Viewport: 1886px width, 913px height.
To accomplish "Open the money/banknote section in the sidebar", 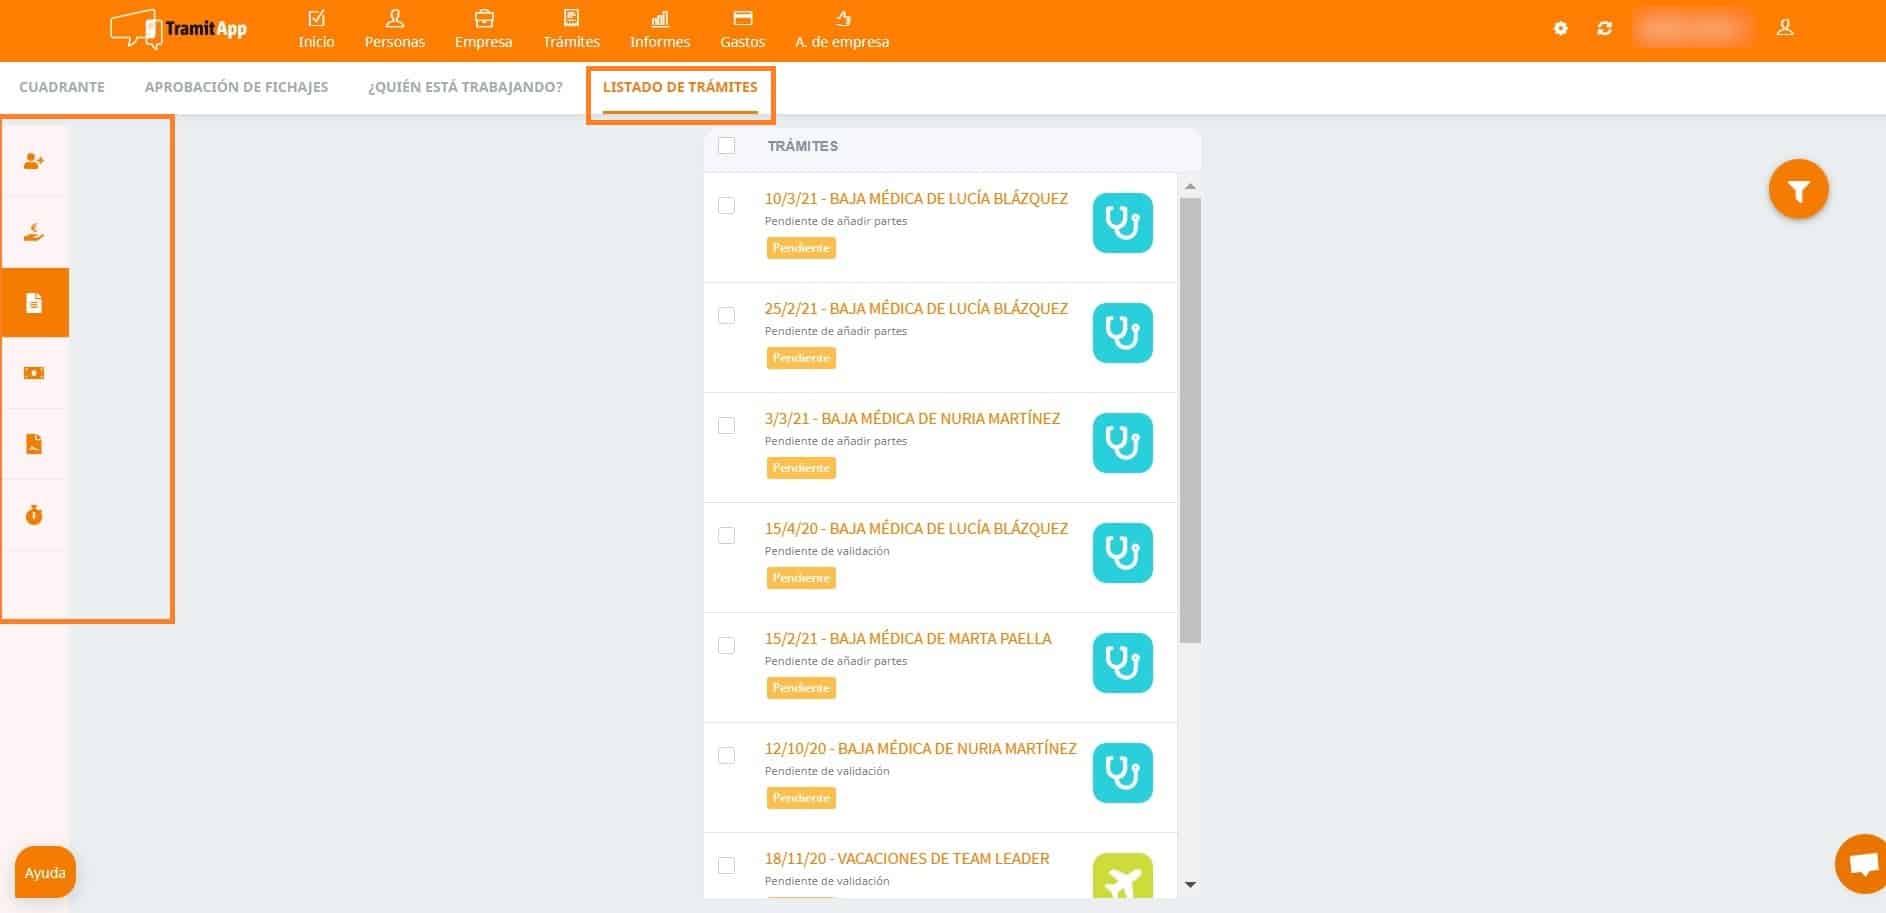I will [34, 372].
